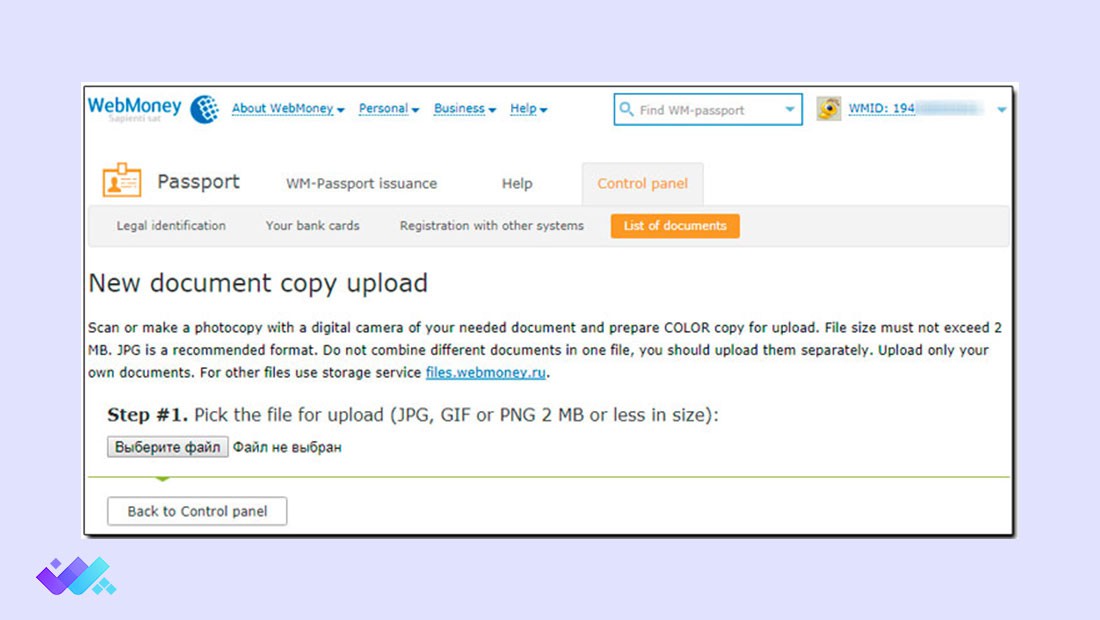Switch to the WM-Passport issuance tab

pyautogui.click(x=361, y=184)
